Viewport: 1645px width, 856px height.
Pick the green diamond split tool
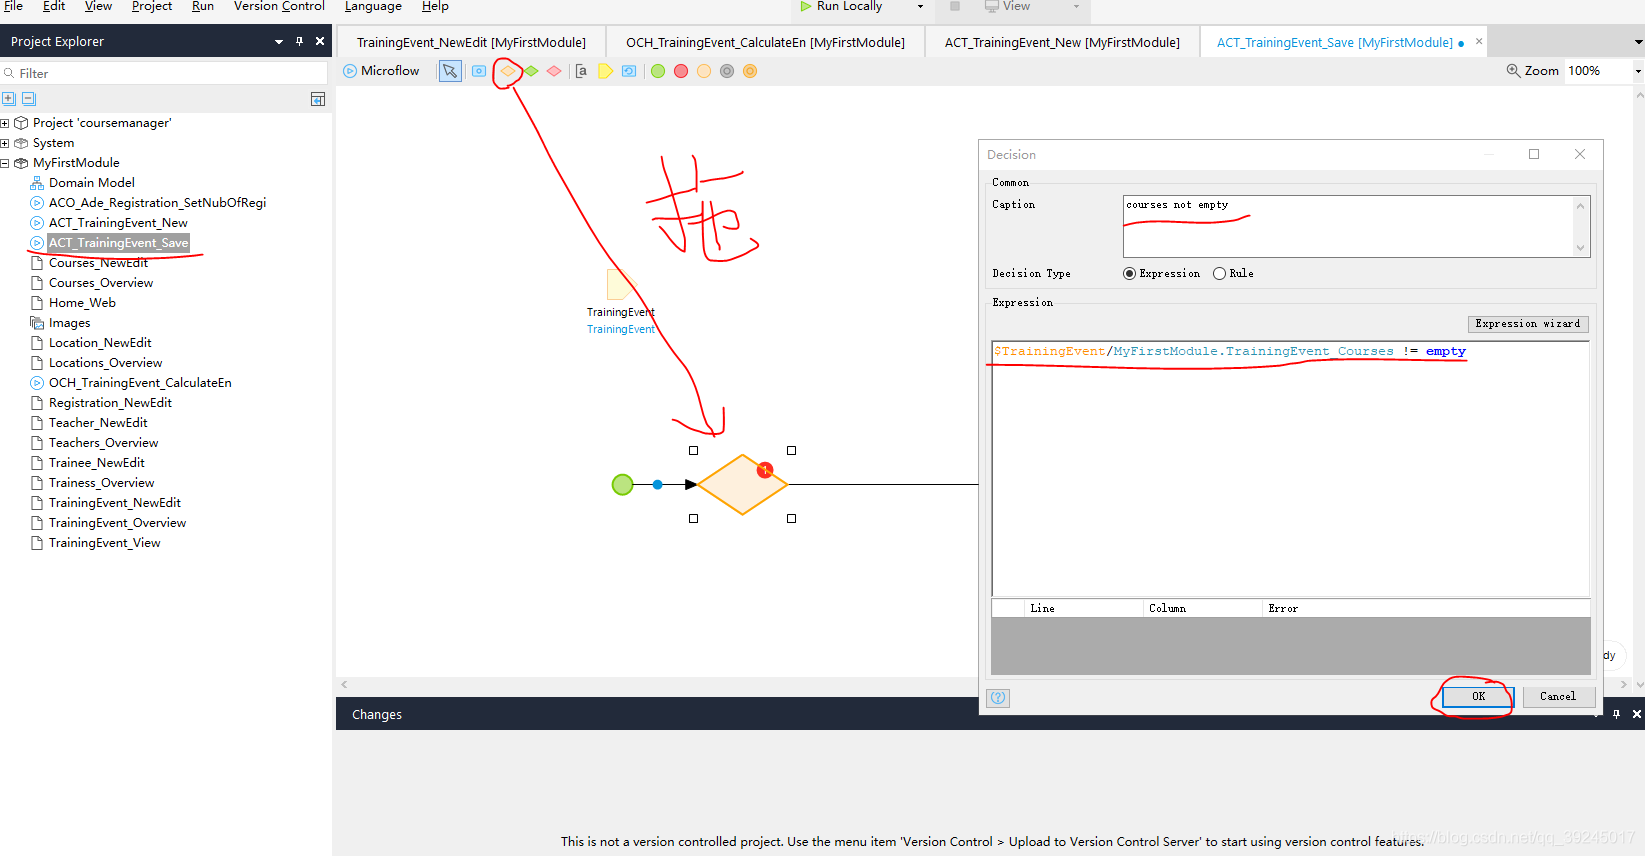click(531, 71)
